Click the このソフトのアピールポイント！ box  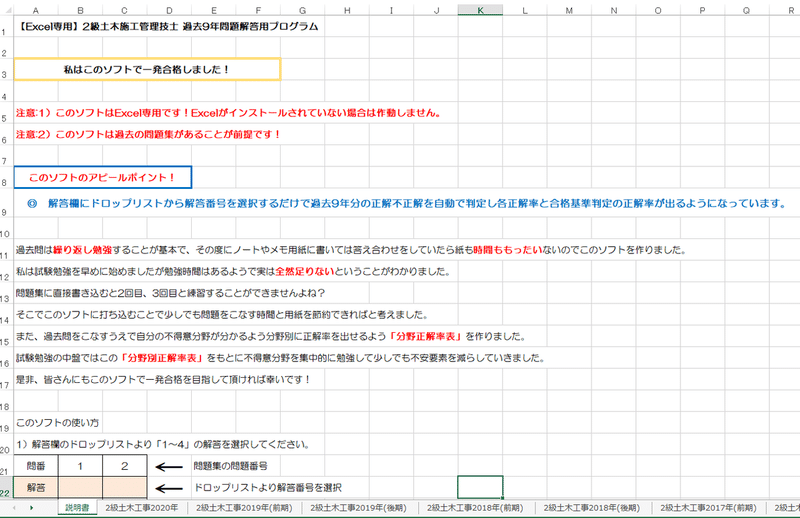[103, 178]
